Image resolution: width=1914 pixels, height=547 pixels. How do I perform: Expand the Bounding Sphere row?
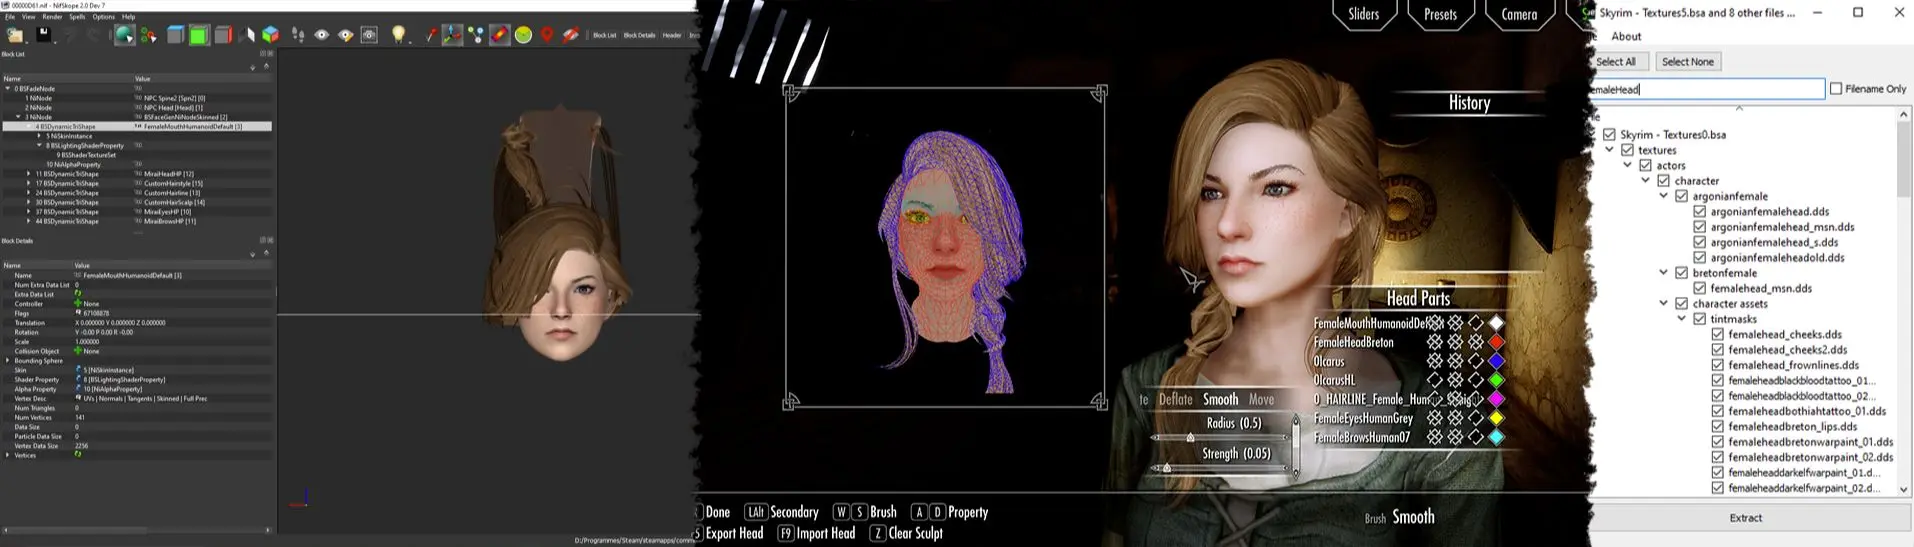coord(7,360)
